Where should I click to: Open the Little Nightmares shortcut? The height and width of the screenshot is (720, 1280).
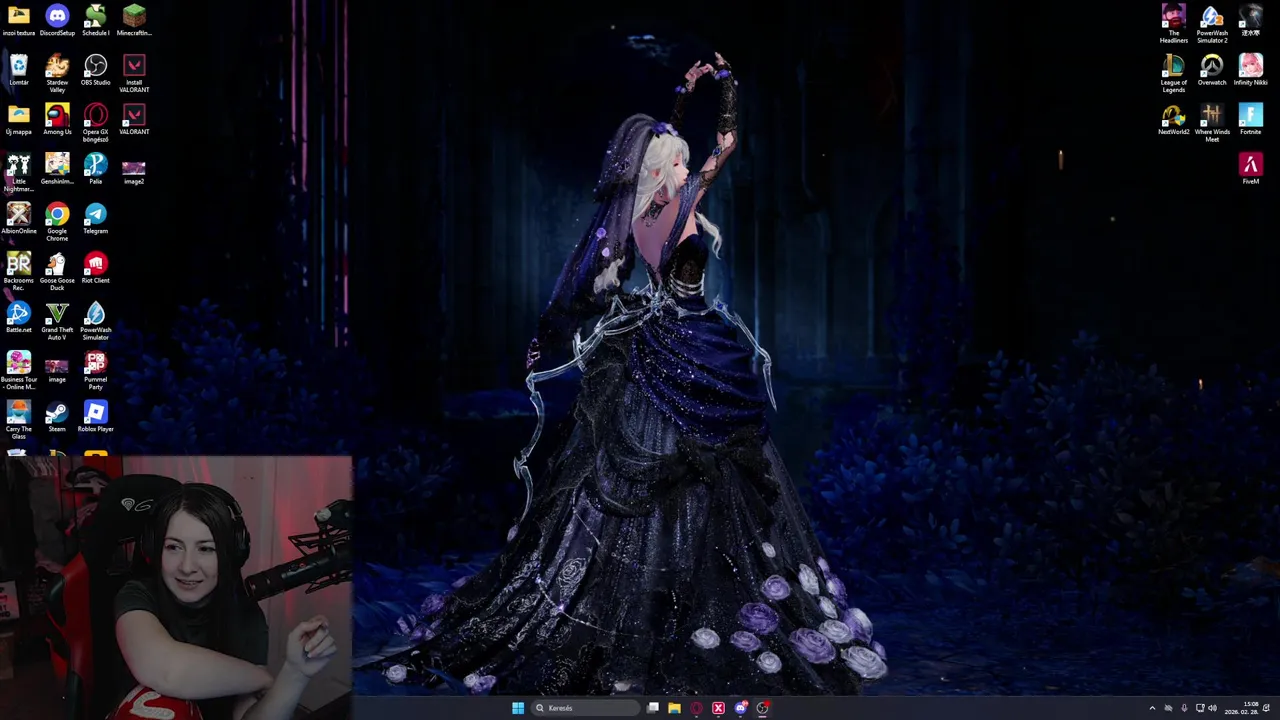[19, 172]
